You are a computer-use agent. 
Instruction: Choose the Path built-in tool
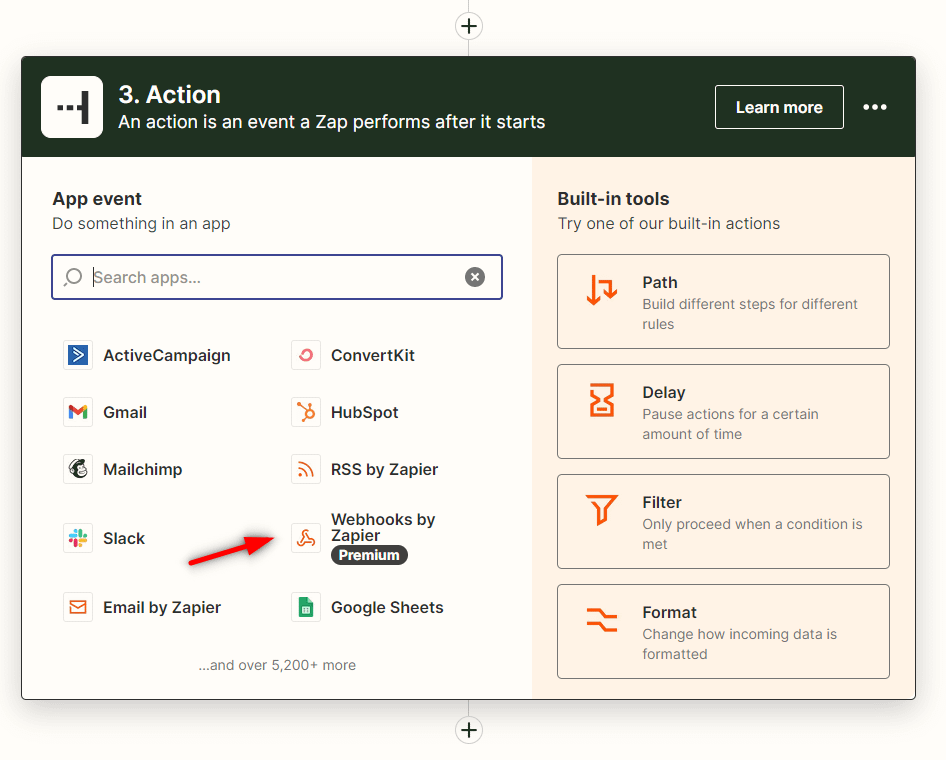723,302
